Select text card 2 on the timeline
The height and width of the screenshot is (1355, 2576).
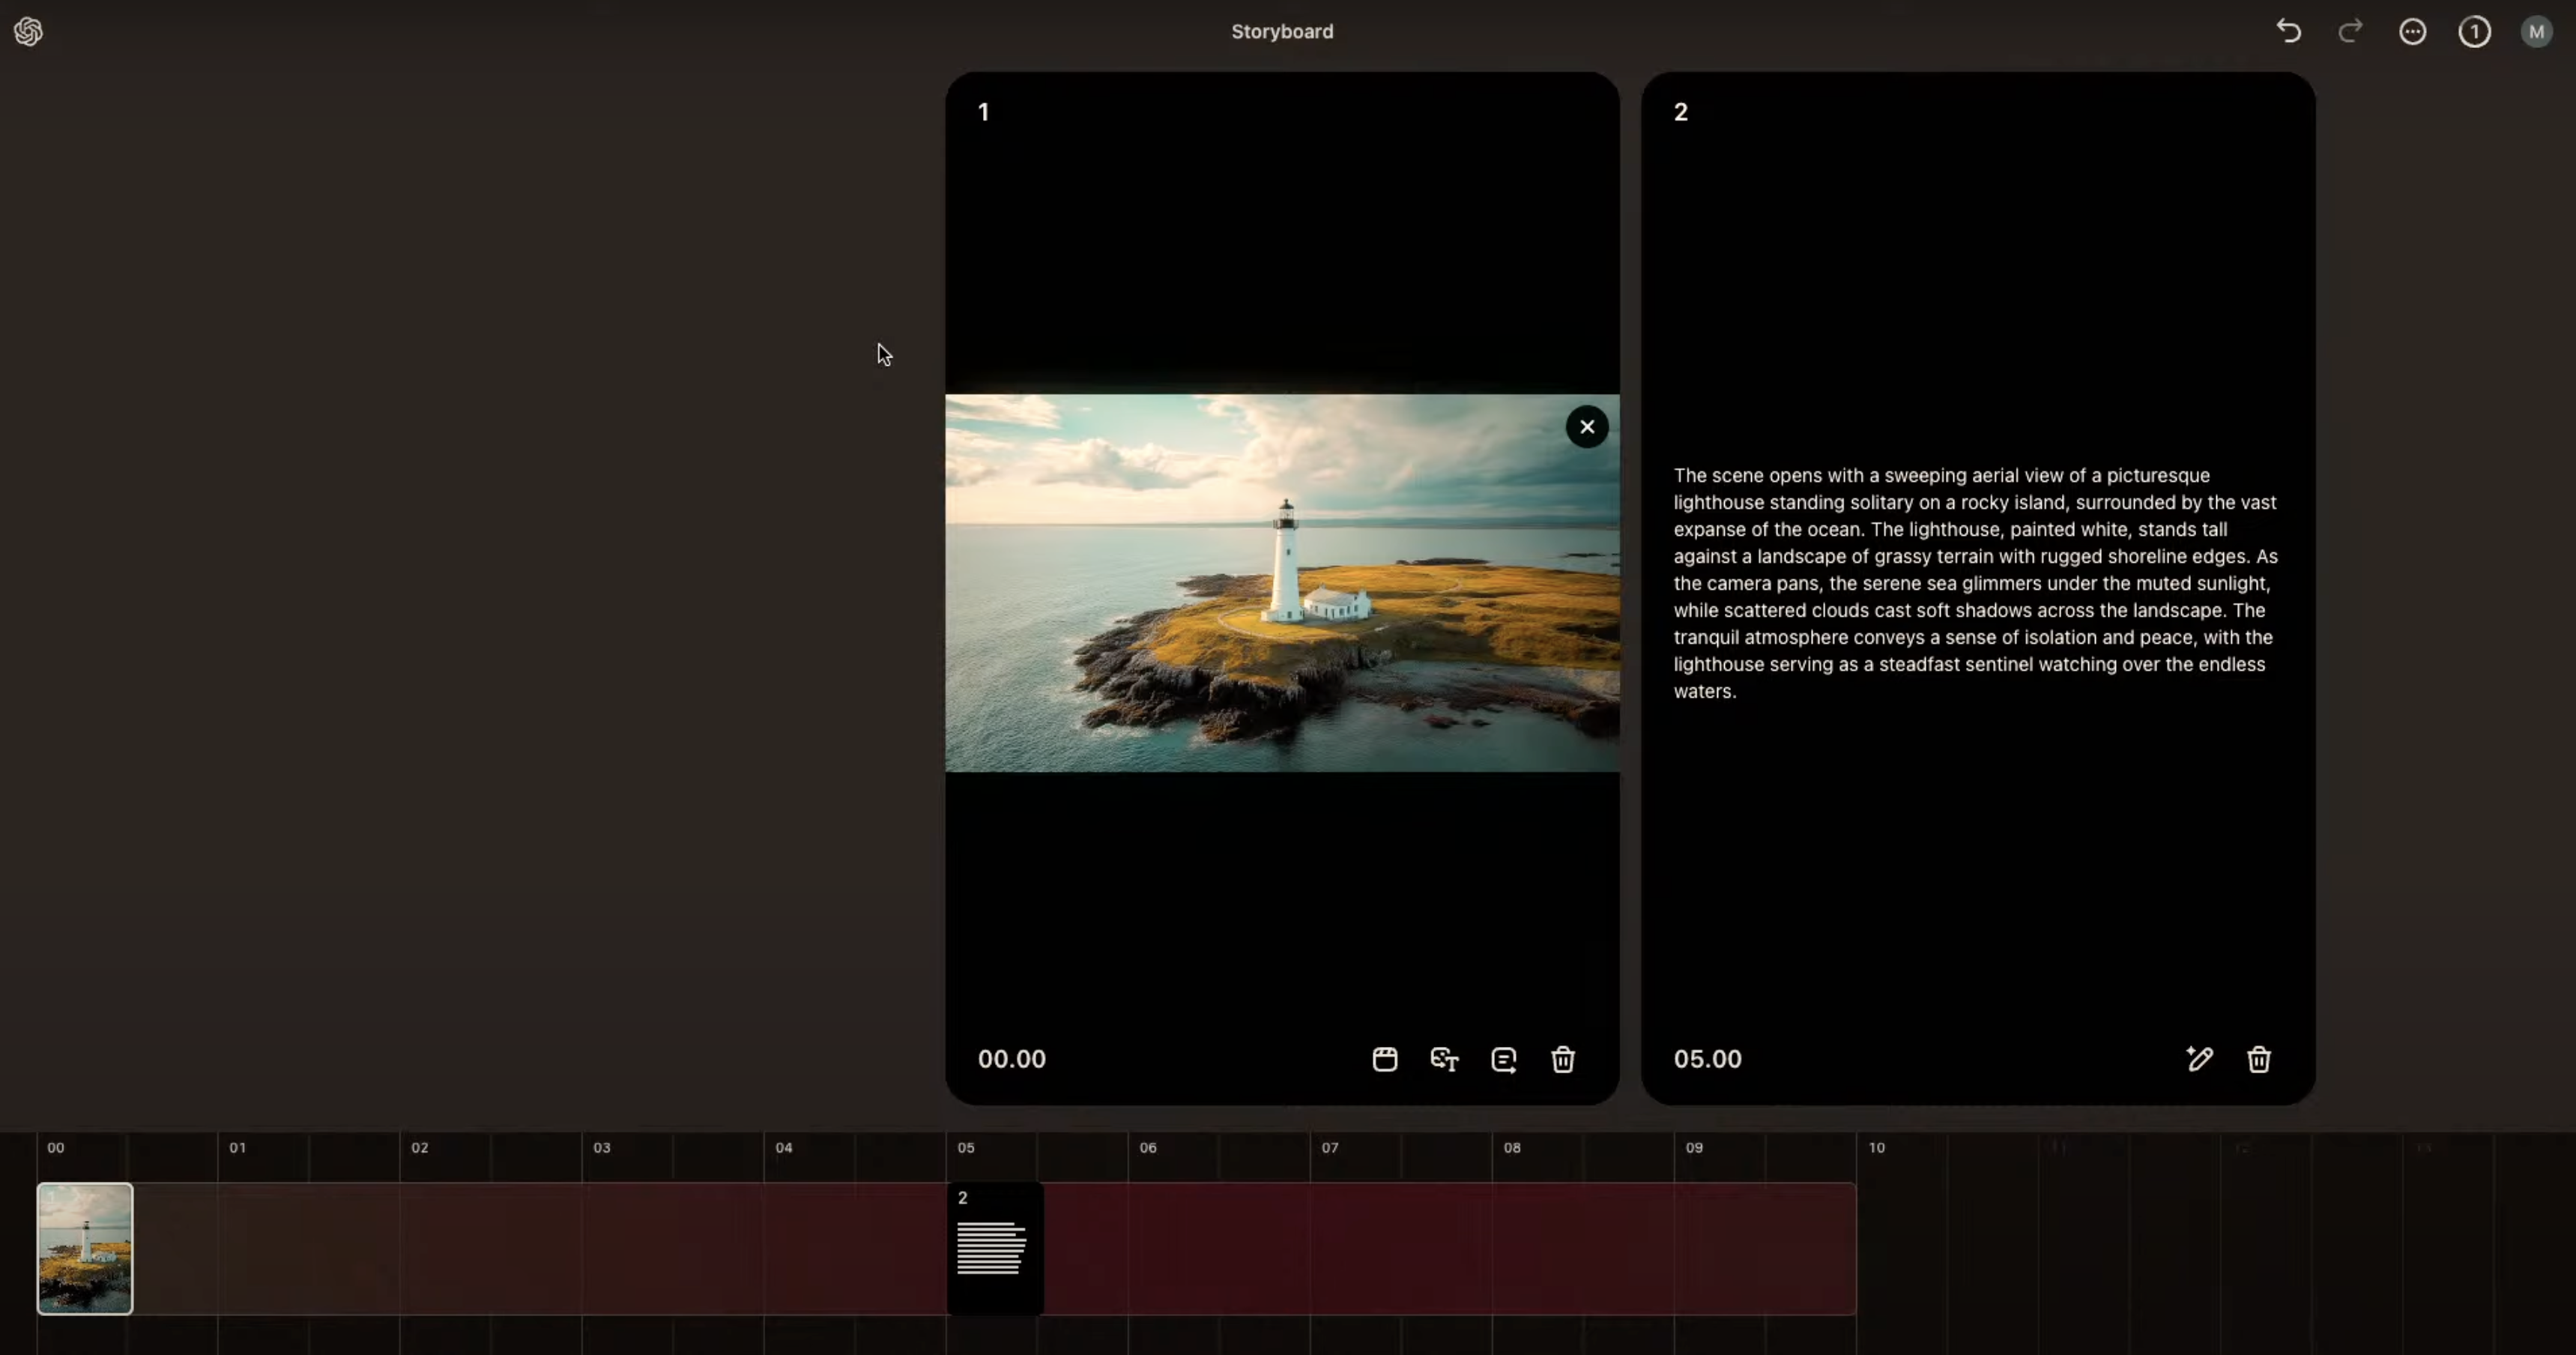pyautogui.click(x=995, y=1248)
